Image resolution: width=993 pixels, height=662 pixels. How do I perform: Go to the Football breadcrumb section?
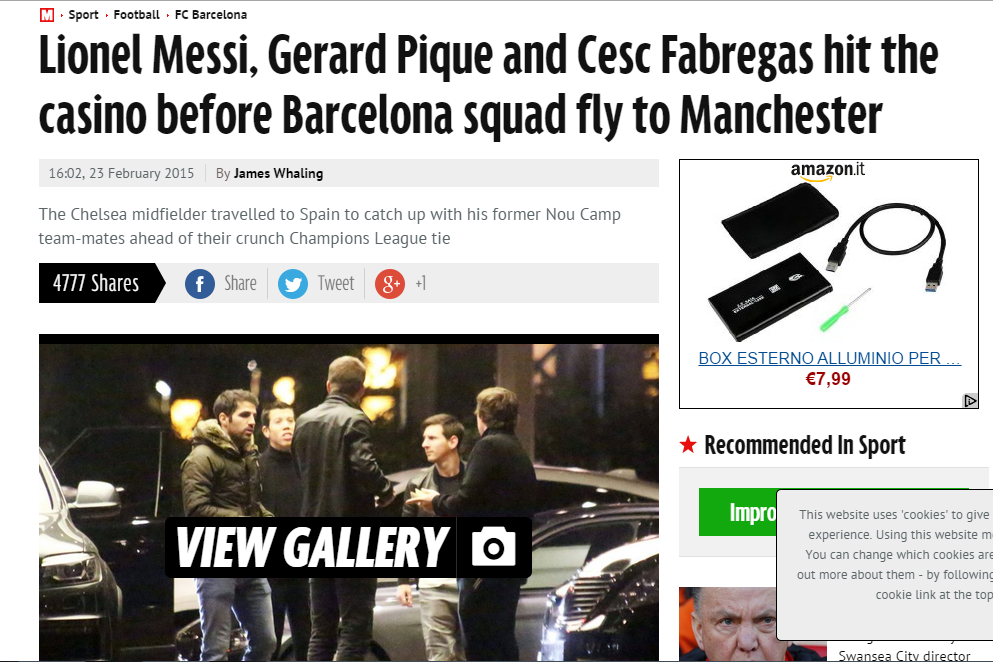pyautogui.click(x=136, y=15)
